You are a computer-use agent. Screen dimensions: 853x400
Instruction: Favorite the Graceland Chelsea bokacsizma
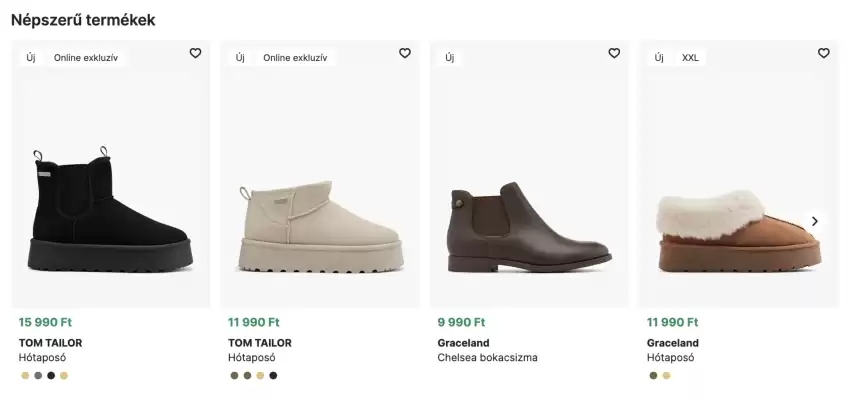pos(614,54)
